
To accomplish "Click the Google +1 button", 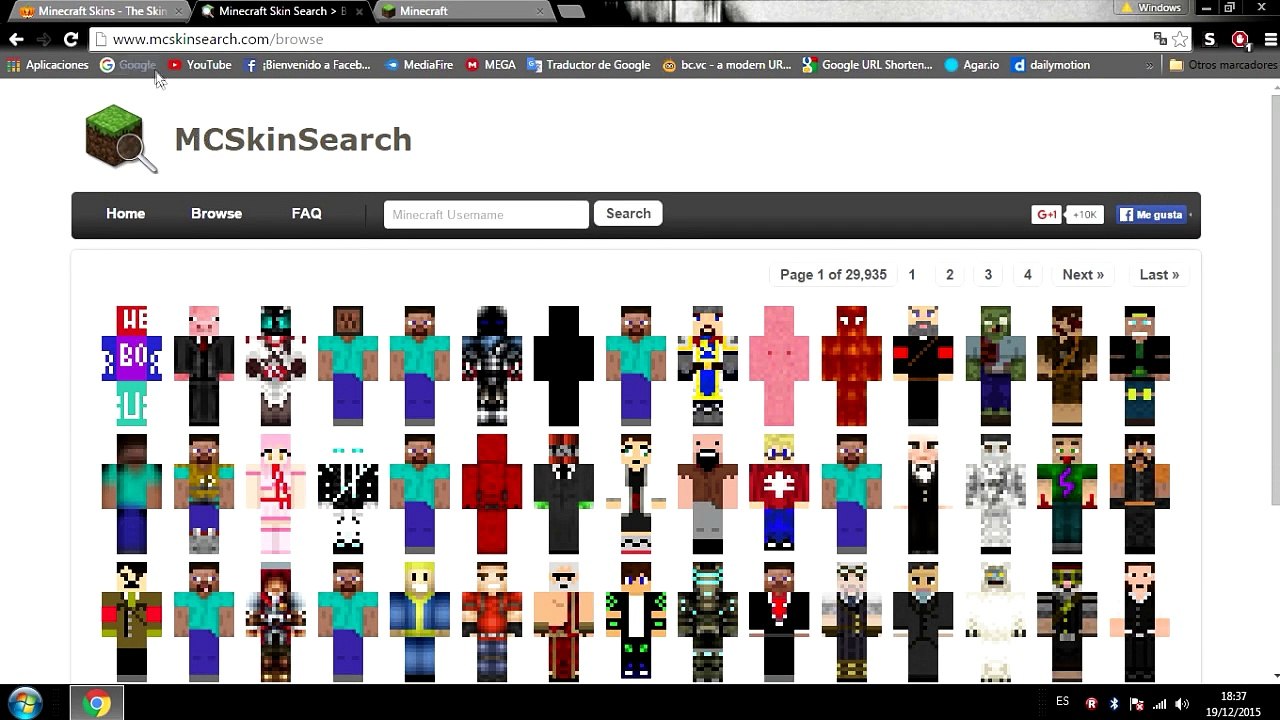I will [x=1046, y=214].
